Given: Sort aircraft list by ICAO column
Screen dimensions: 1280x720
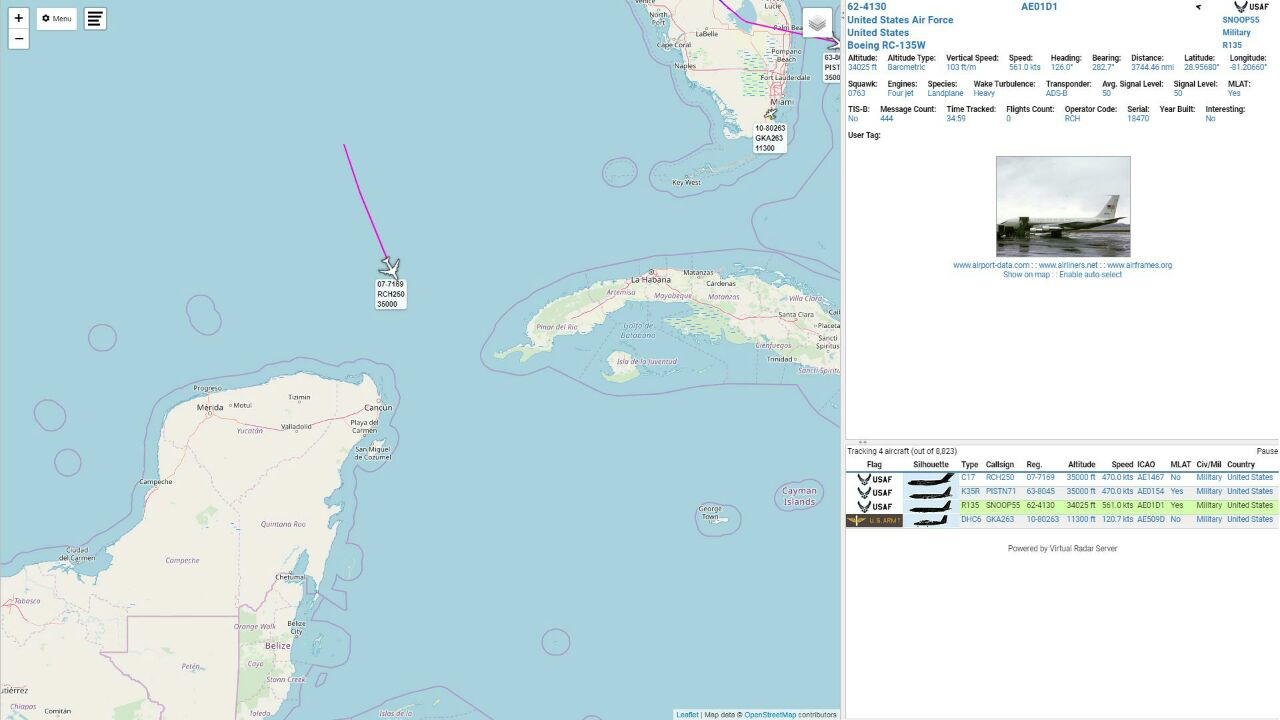Looking at the screenshot, I should (1146, 465).
